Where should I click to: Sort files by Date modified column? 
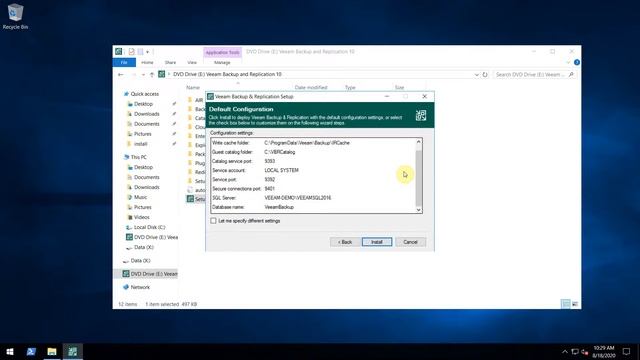pyautogui.click(x=311, y=87)
